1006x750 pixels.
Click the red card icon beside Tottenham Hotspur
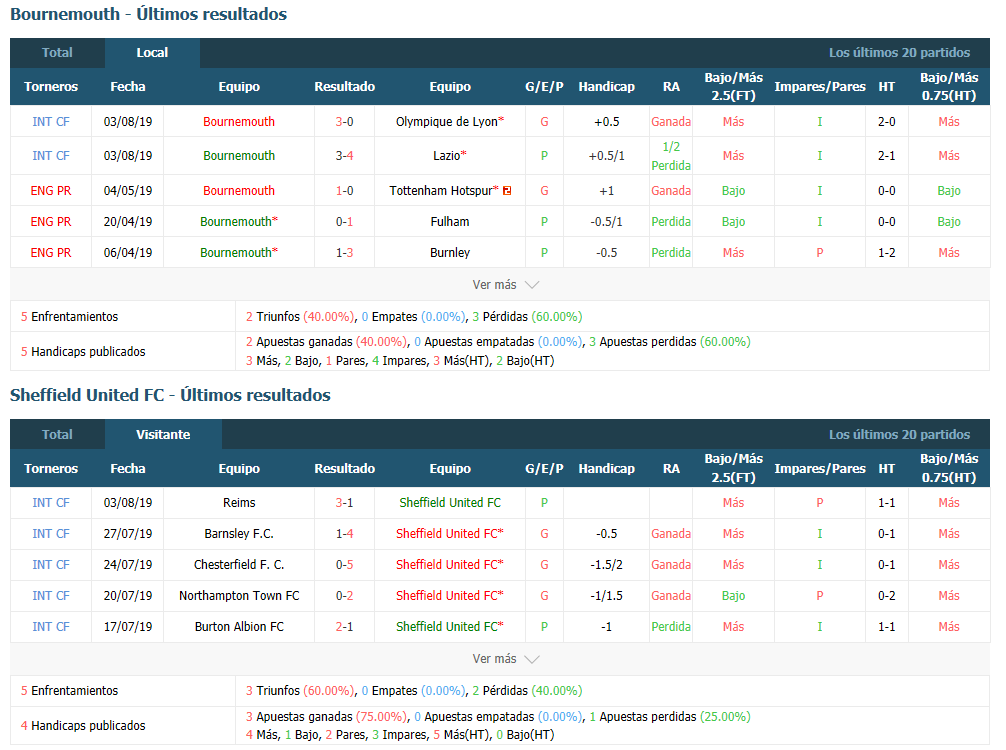click(x=507, y=191)
